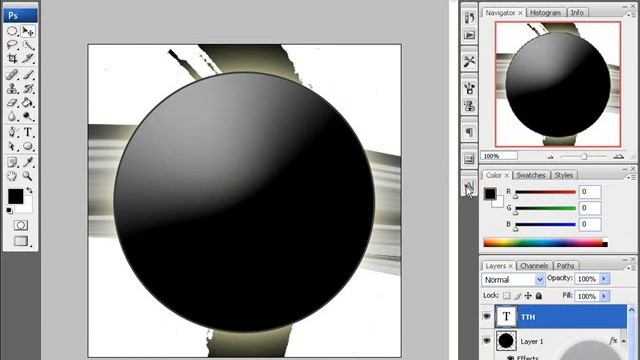
Task: Change the screen mode button
Action: 21,241
